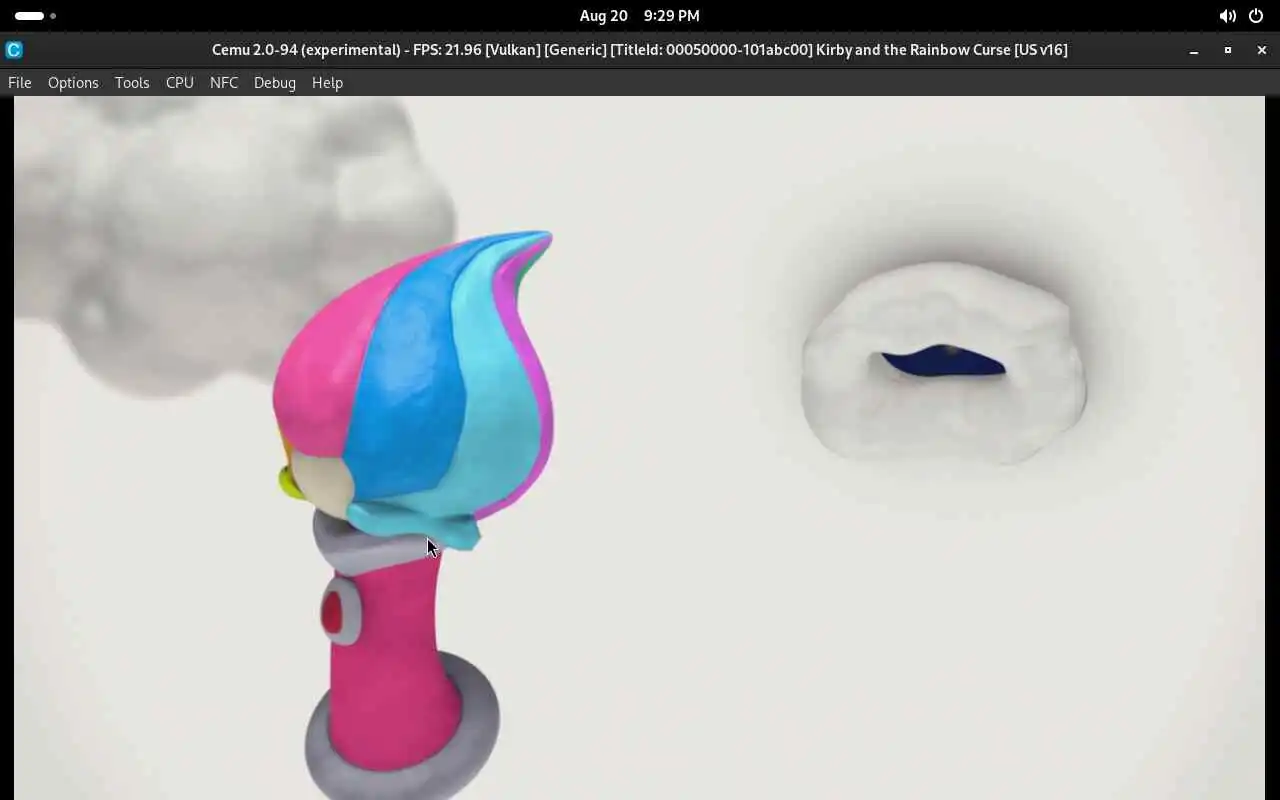Image resolution: width=1280 pixels, height=800 pixels.
Task: Close the Cemu window
Action: click(1262, 50)
